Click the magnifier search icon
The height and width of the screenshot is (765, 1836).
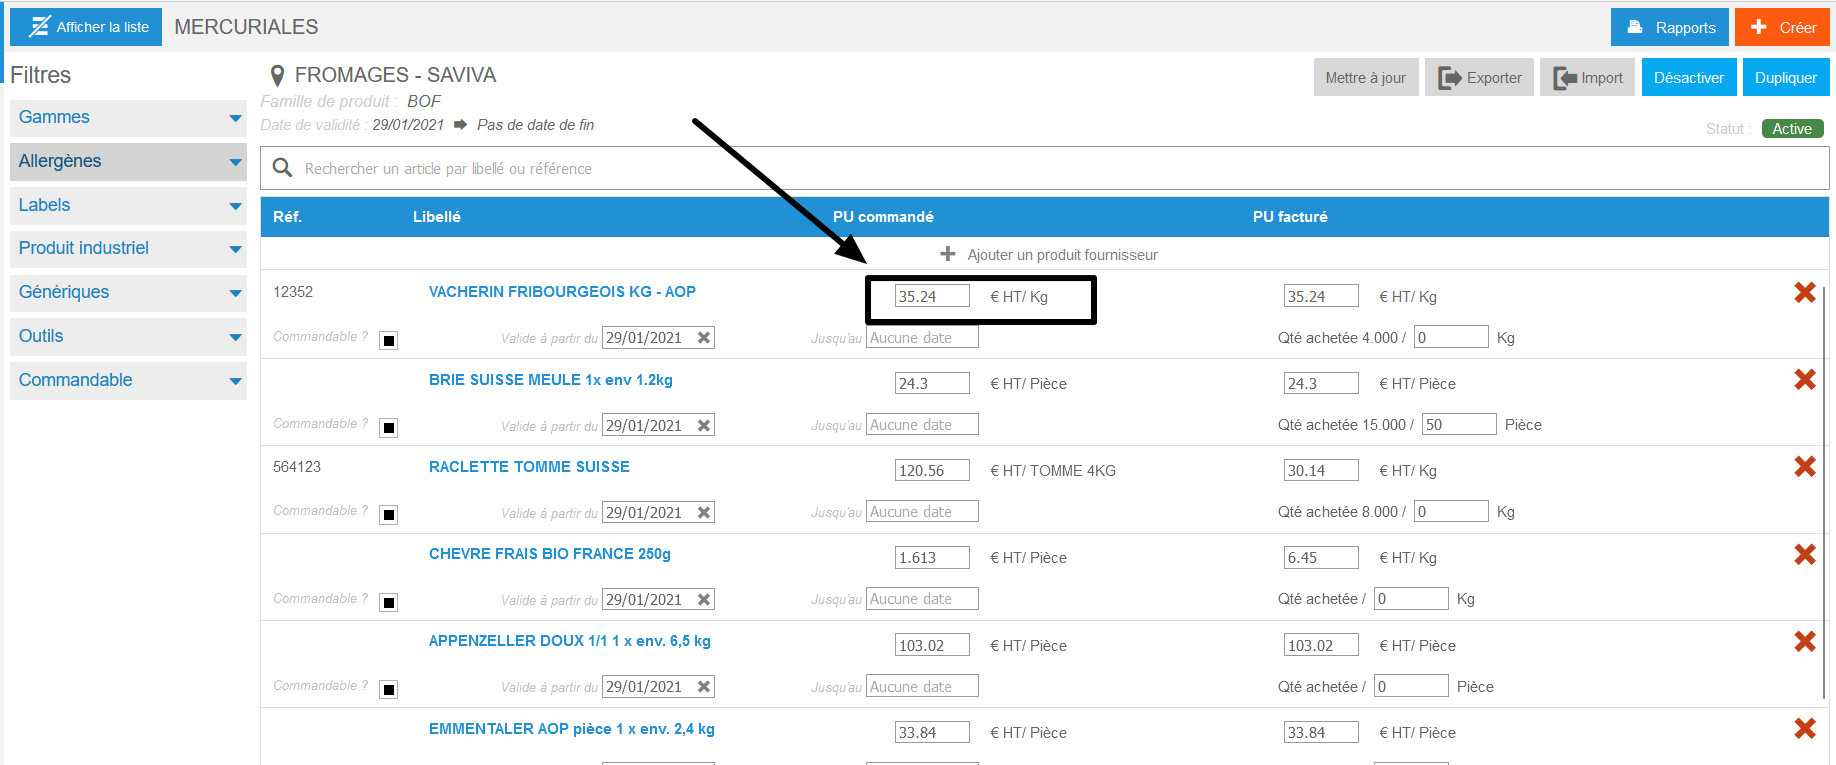pos(283,168)
